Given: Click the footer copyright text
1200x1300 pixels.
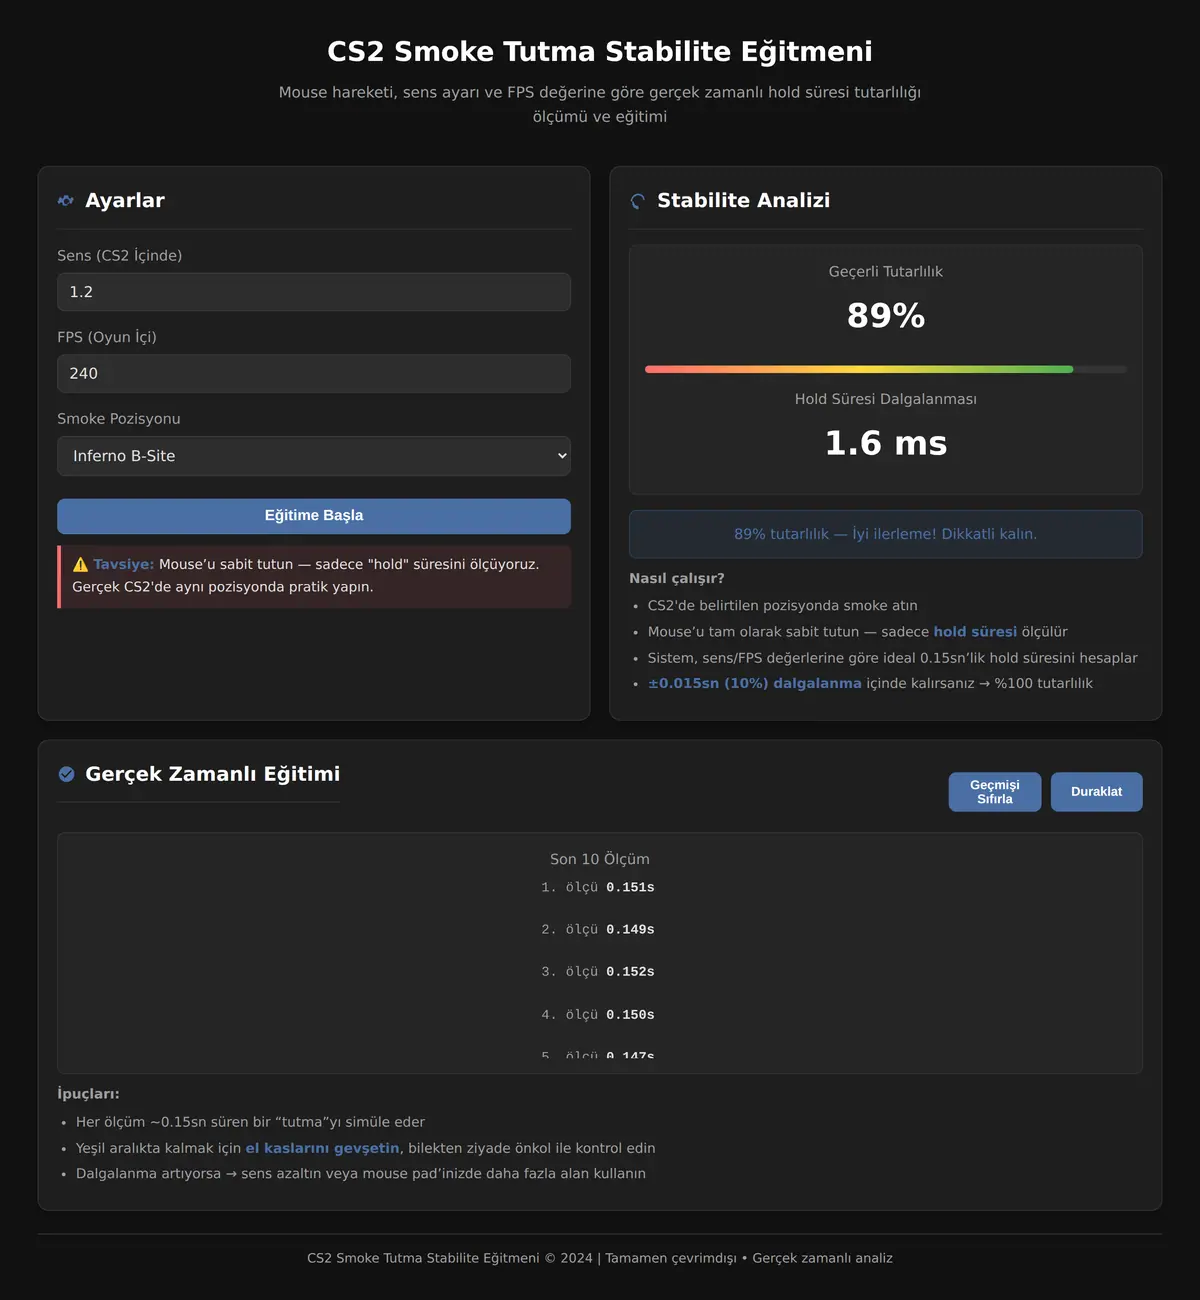Looking at the screenshot, I should [600, 1258].
